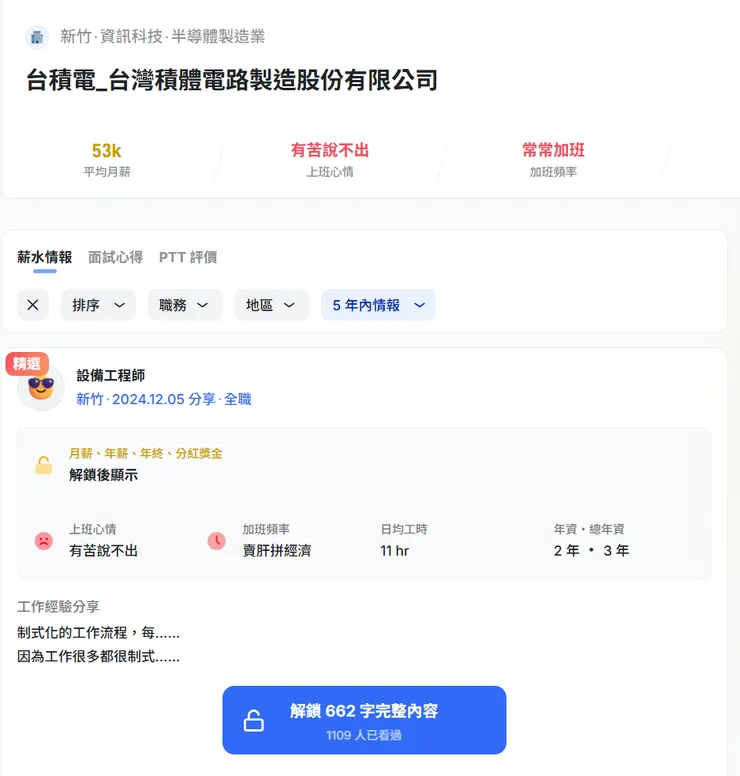Switch to the 薪水情報 tab
The image size is (740, 776).
[x=45, y=257]
